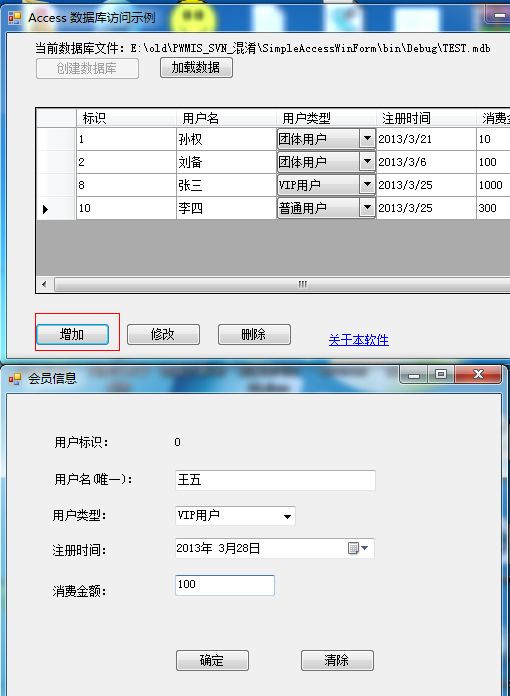Viewport: 510px width, 696px height.
Task: Select the 注册时间 column header
Action: click(426, 118)
